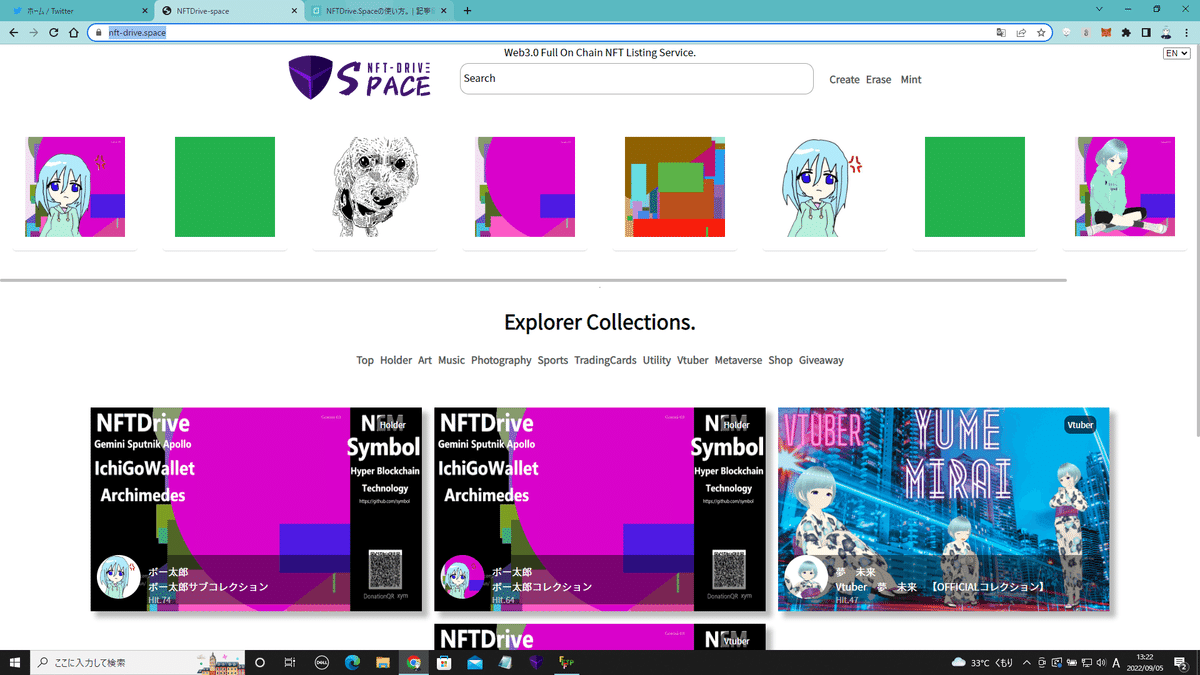Open Chrome's three-dot menu
Screen dimensions: 1200x675
point(1186,32)
